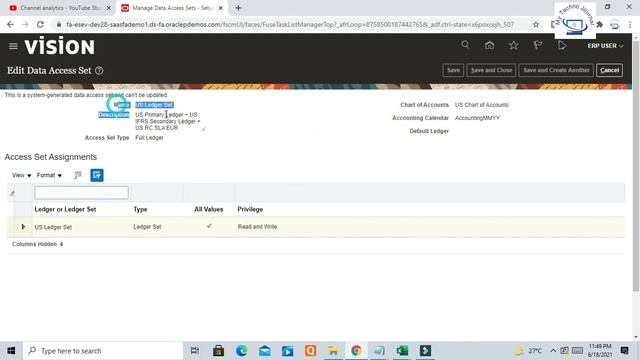The image size is (640, 360).
Task: Open Microsoft Store from the taskbar
Action: coord(218,351)
